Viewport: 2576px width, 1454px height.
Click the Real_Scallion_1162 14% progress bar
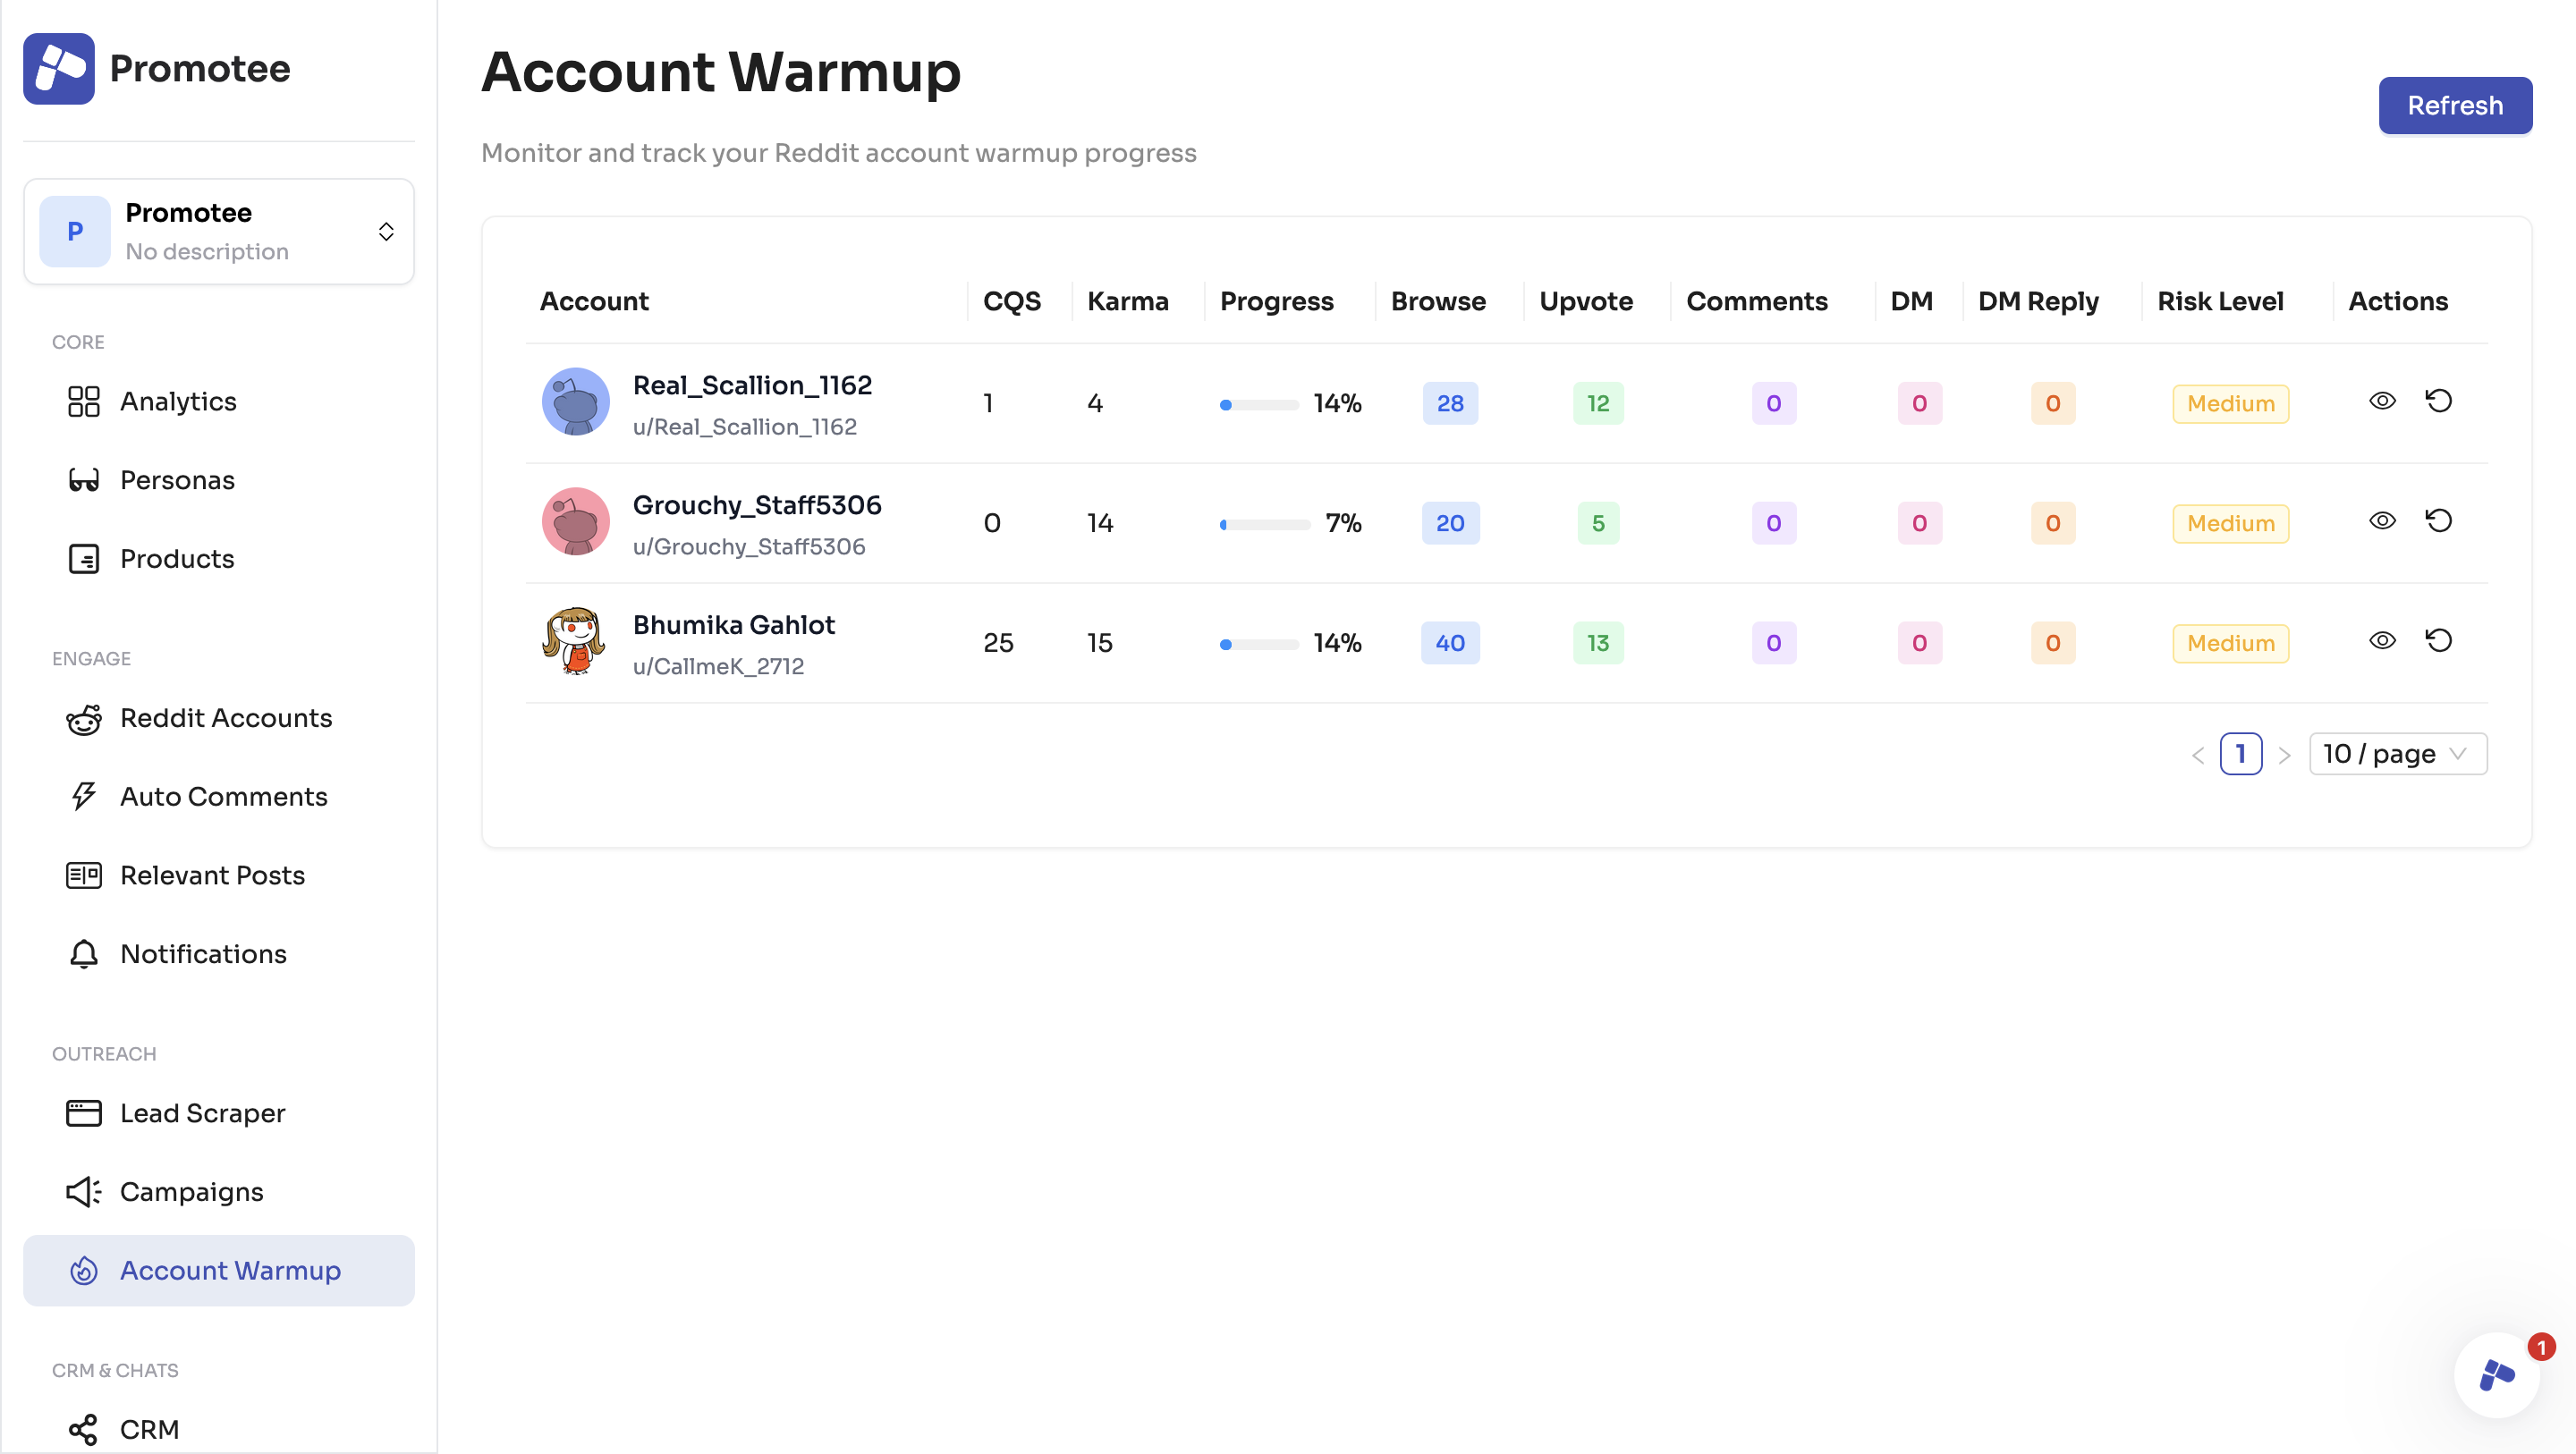pyautogui.click(x=1259, y=405)
